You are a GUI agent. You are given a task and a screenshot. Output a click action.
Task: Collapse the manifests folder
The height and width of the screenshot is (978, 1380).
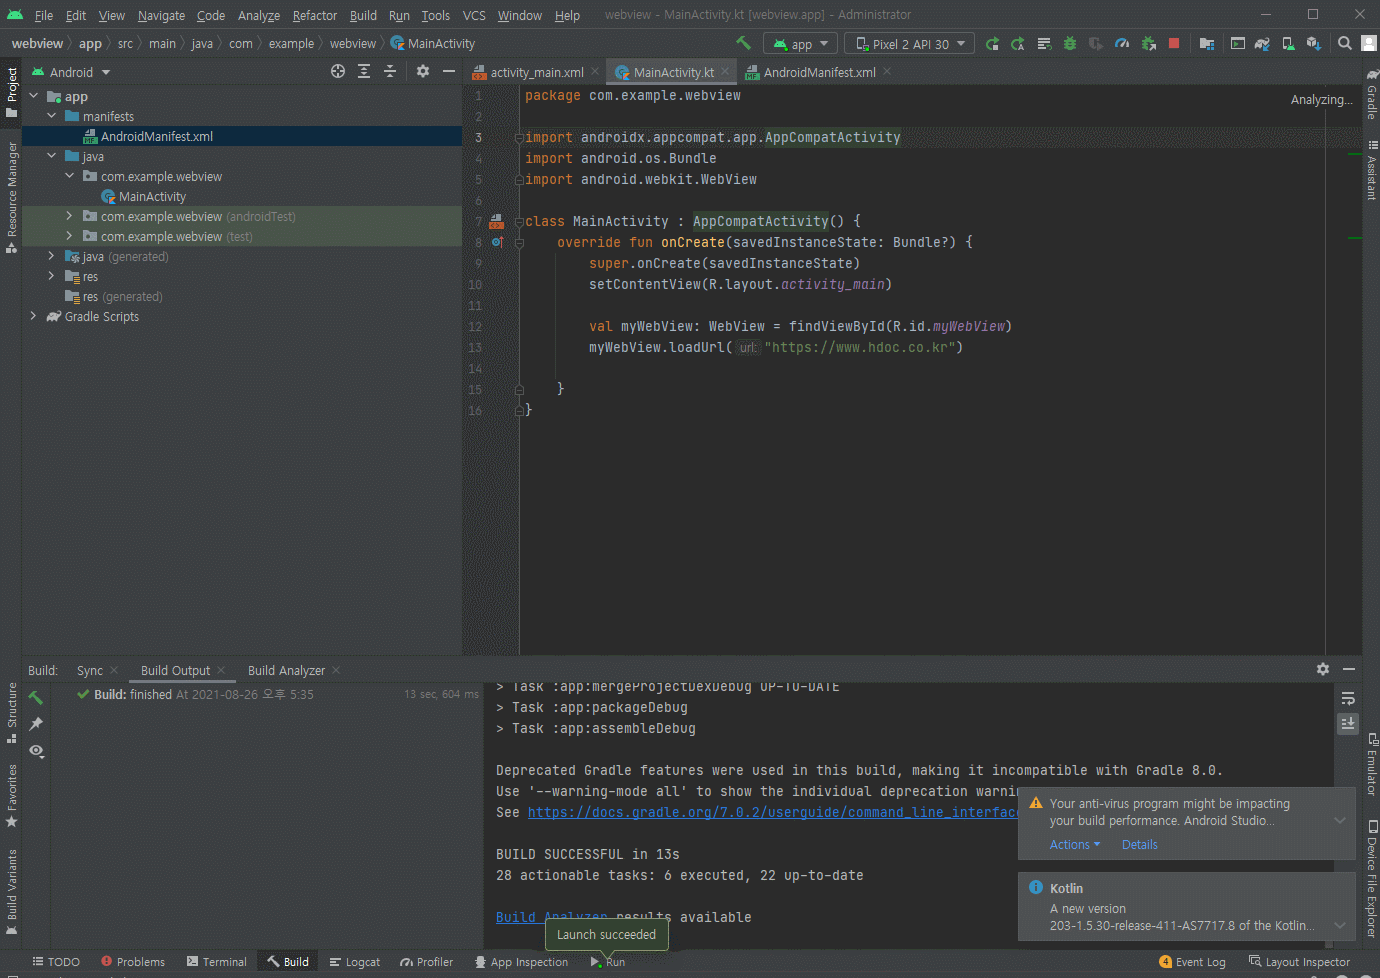coord(52,116)
